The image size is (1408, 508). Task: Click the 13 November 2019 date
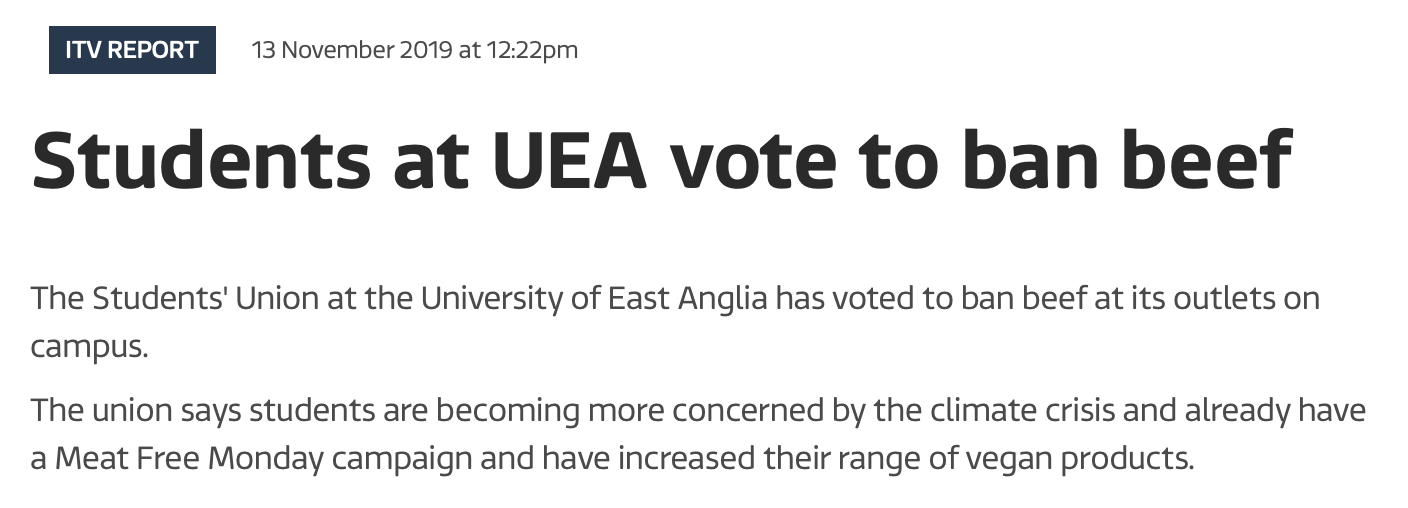click(351, 50)
